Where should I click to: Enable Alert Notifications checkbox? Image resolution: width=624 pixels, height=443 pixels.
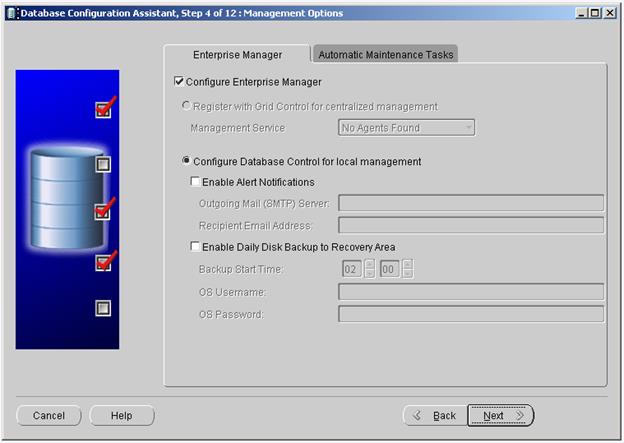click(x=195, y=182)
